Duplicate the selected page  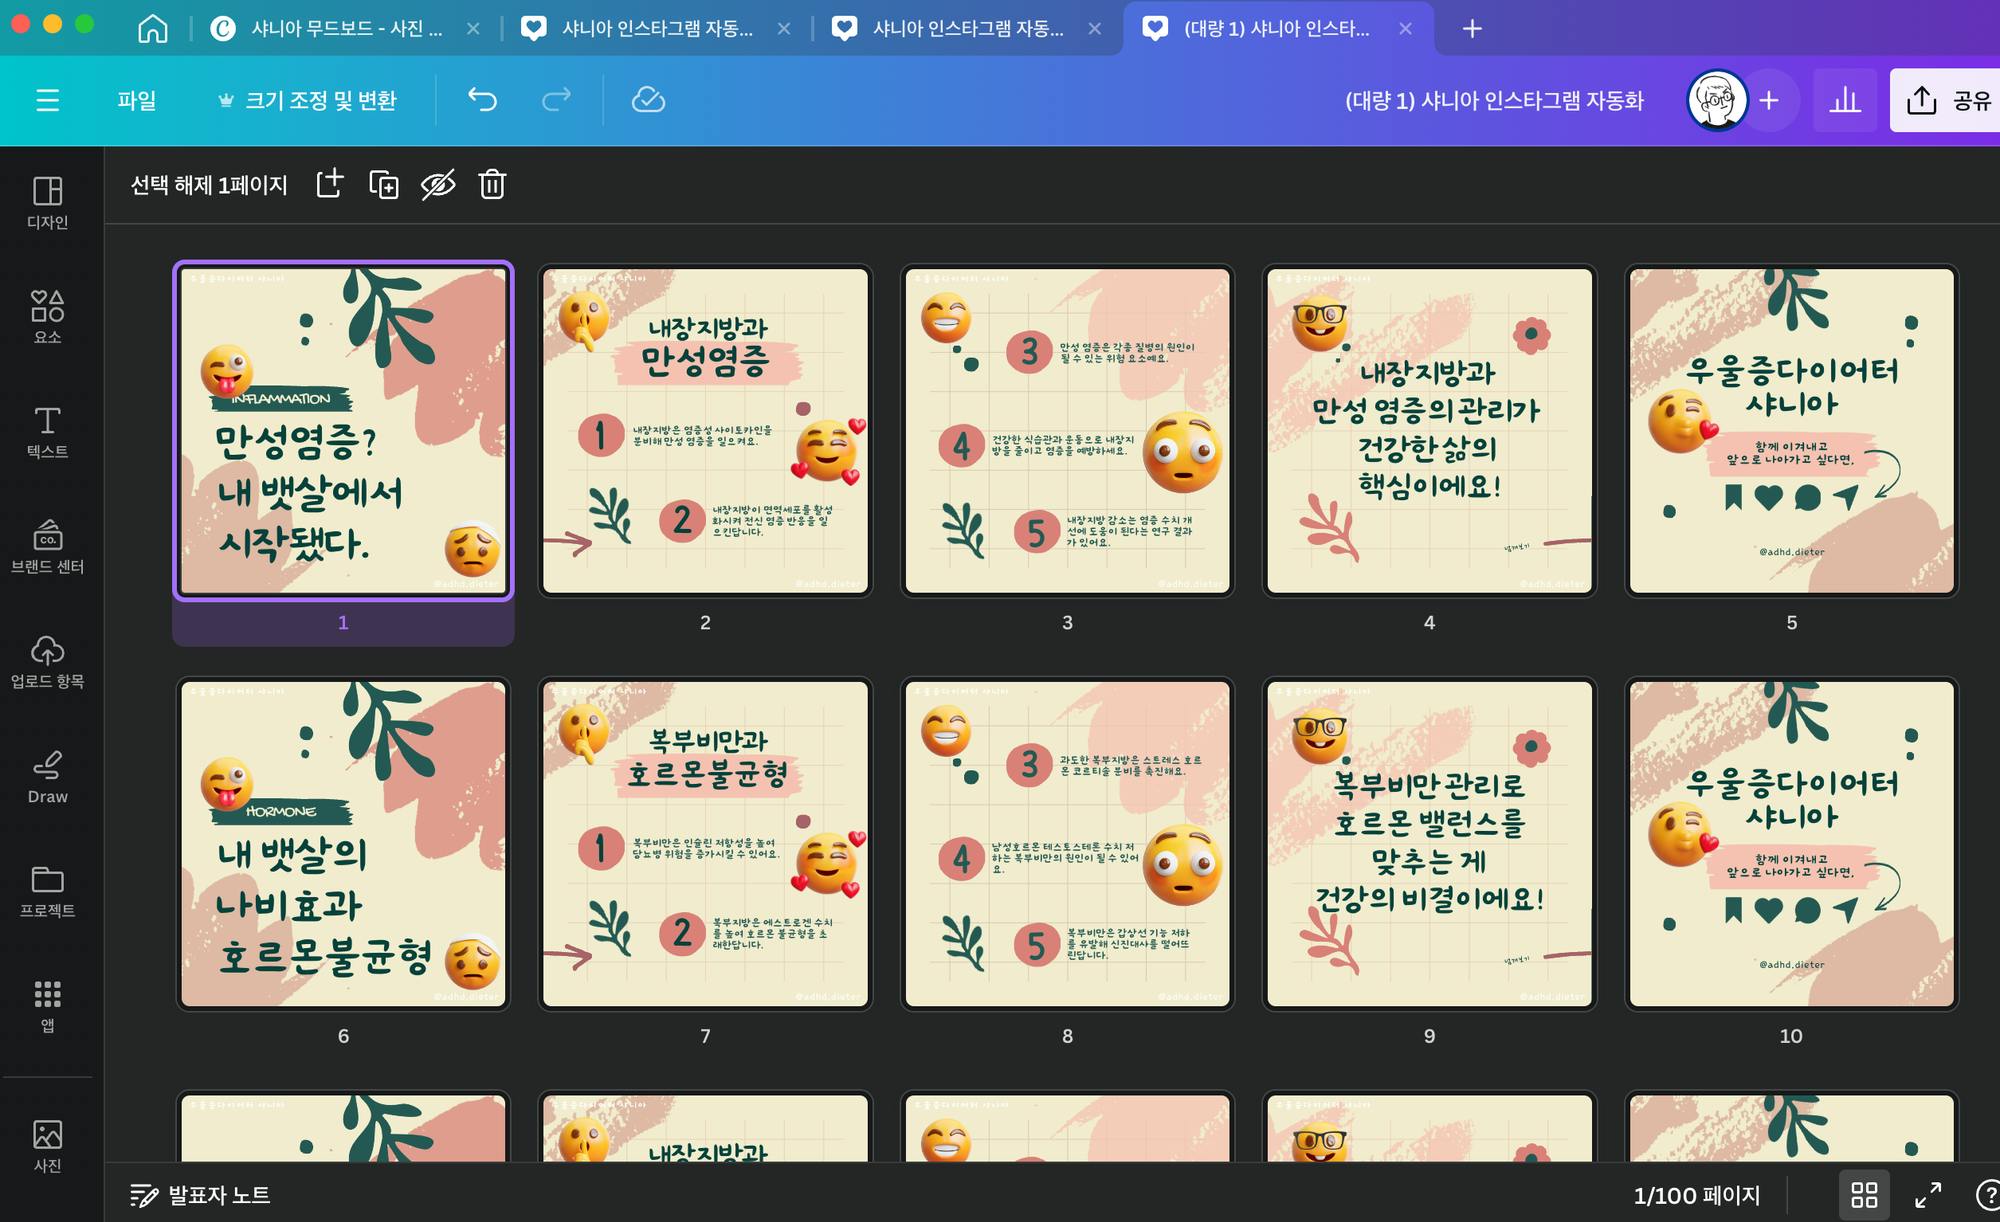pos(384,184)
